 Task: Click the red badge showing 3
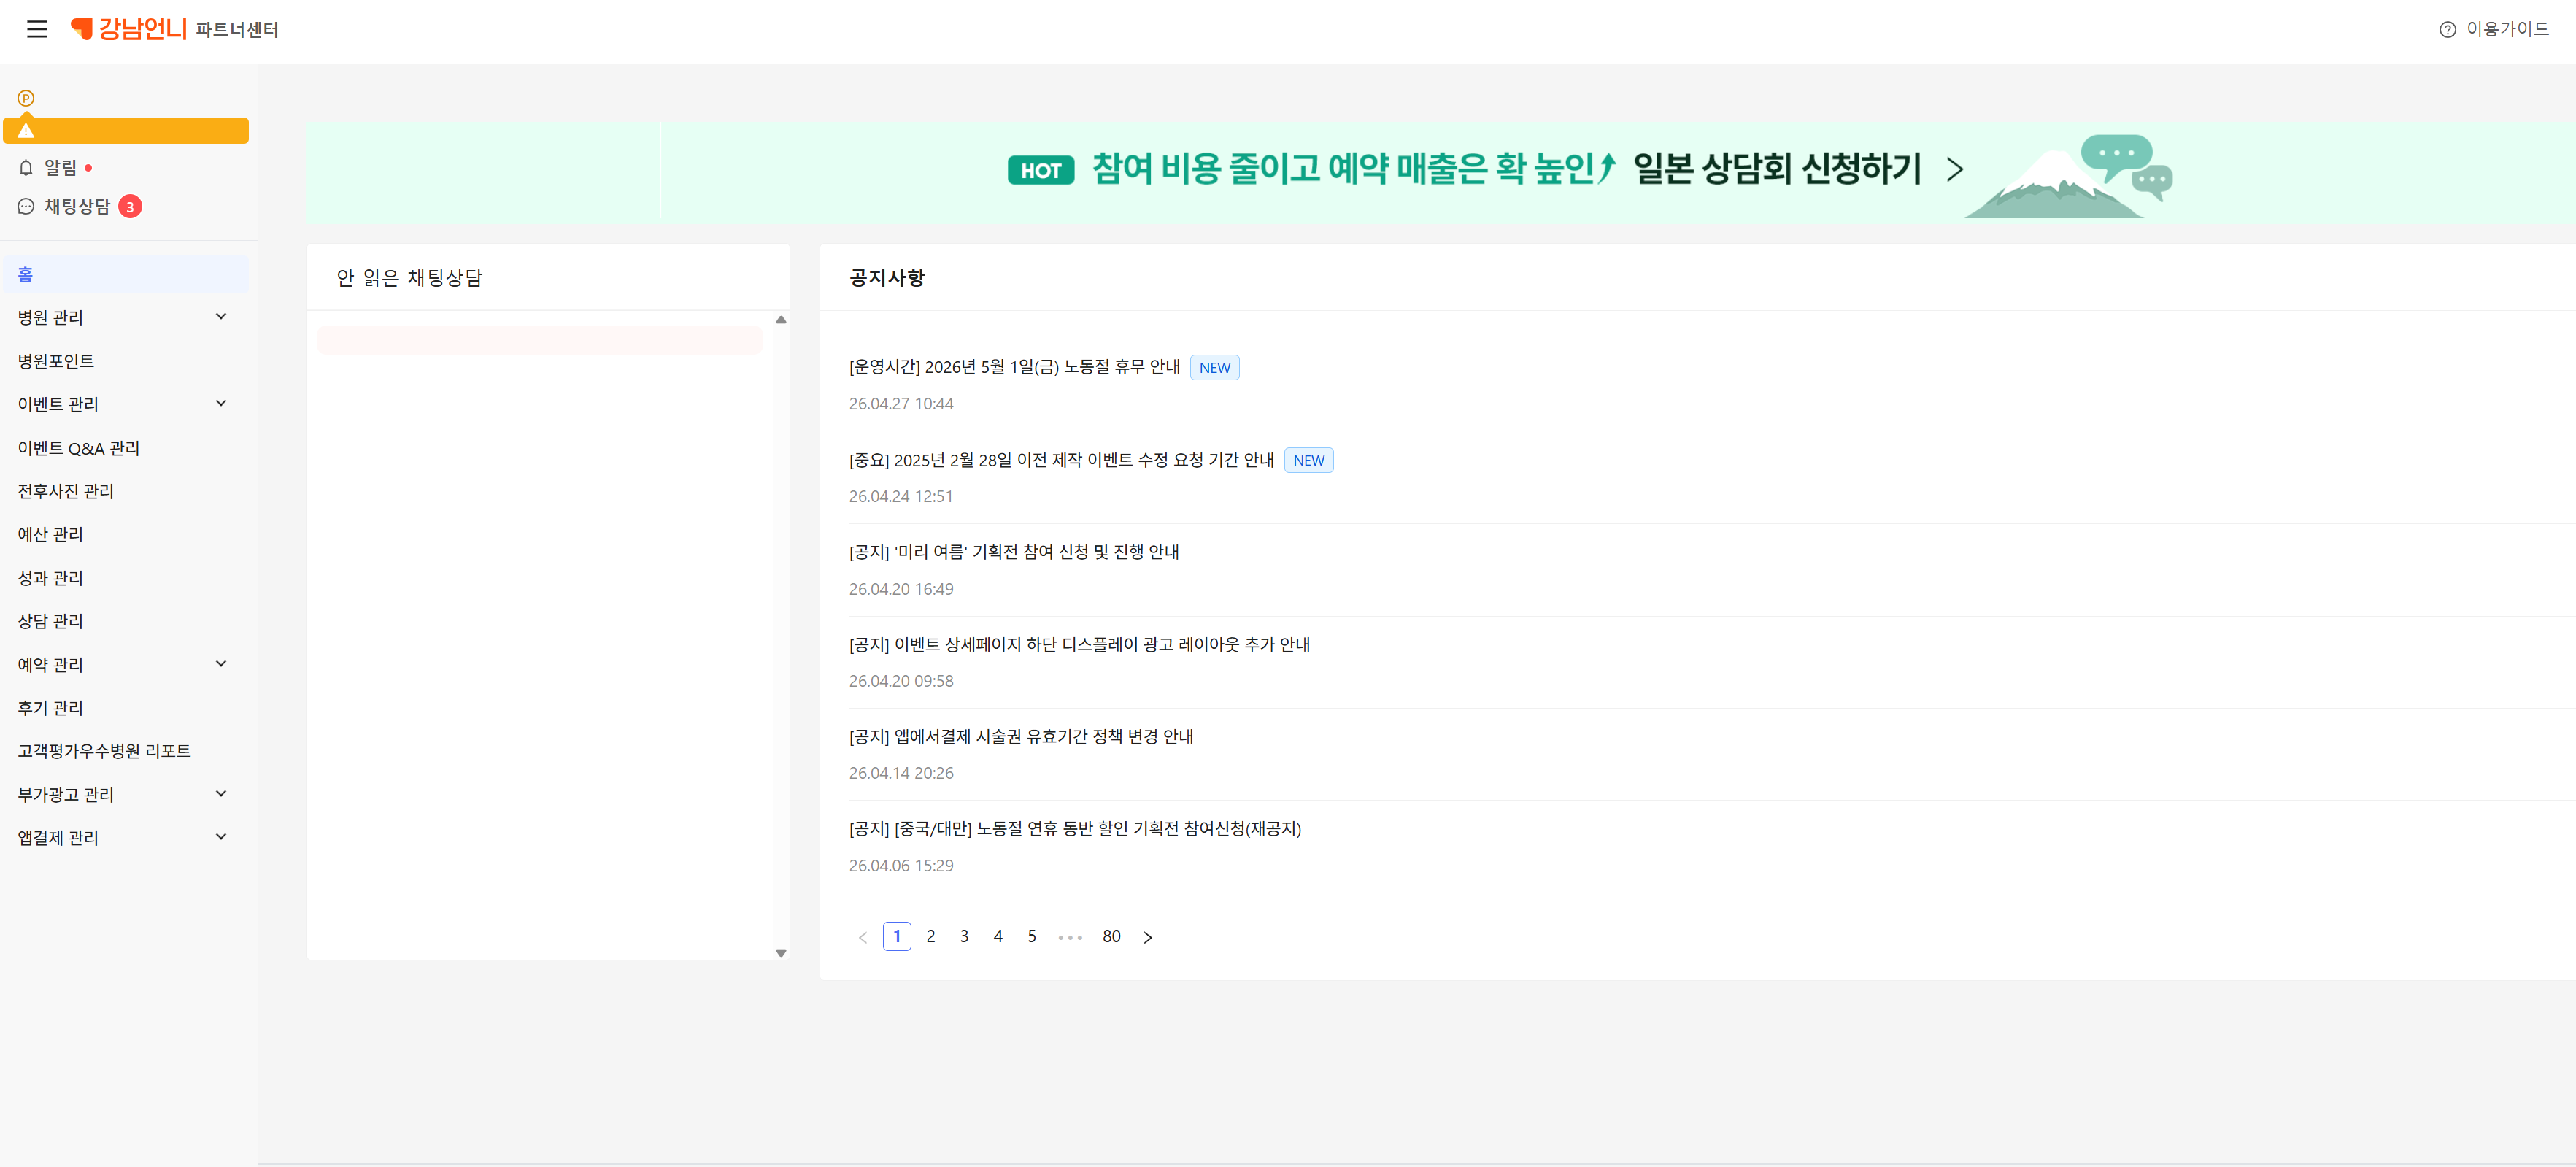[130, 207]
